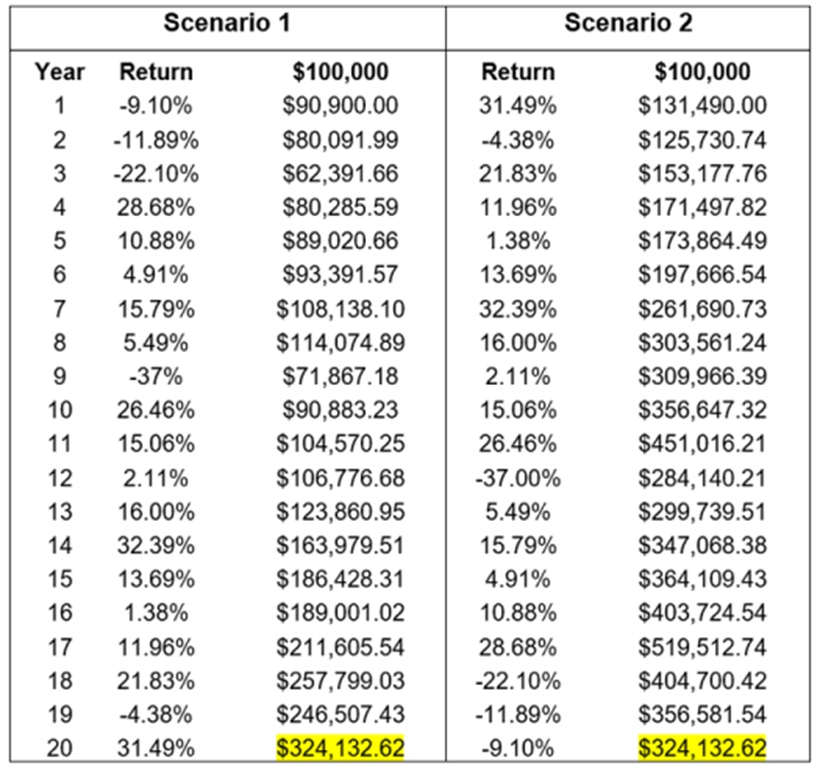Click the Year 10 row label
Screen dimensions: 820x769
click(59, 411)
